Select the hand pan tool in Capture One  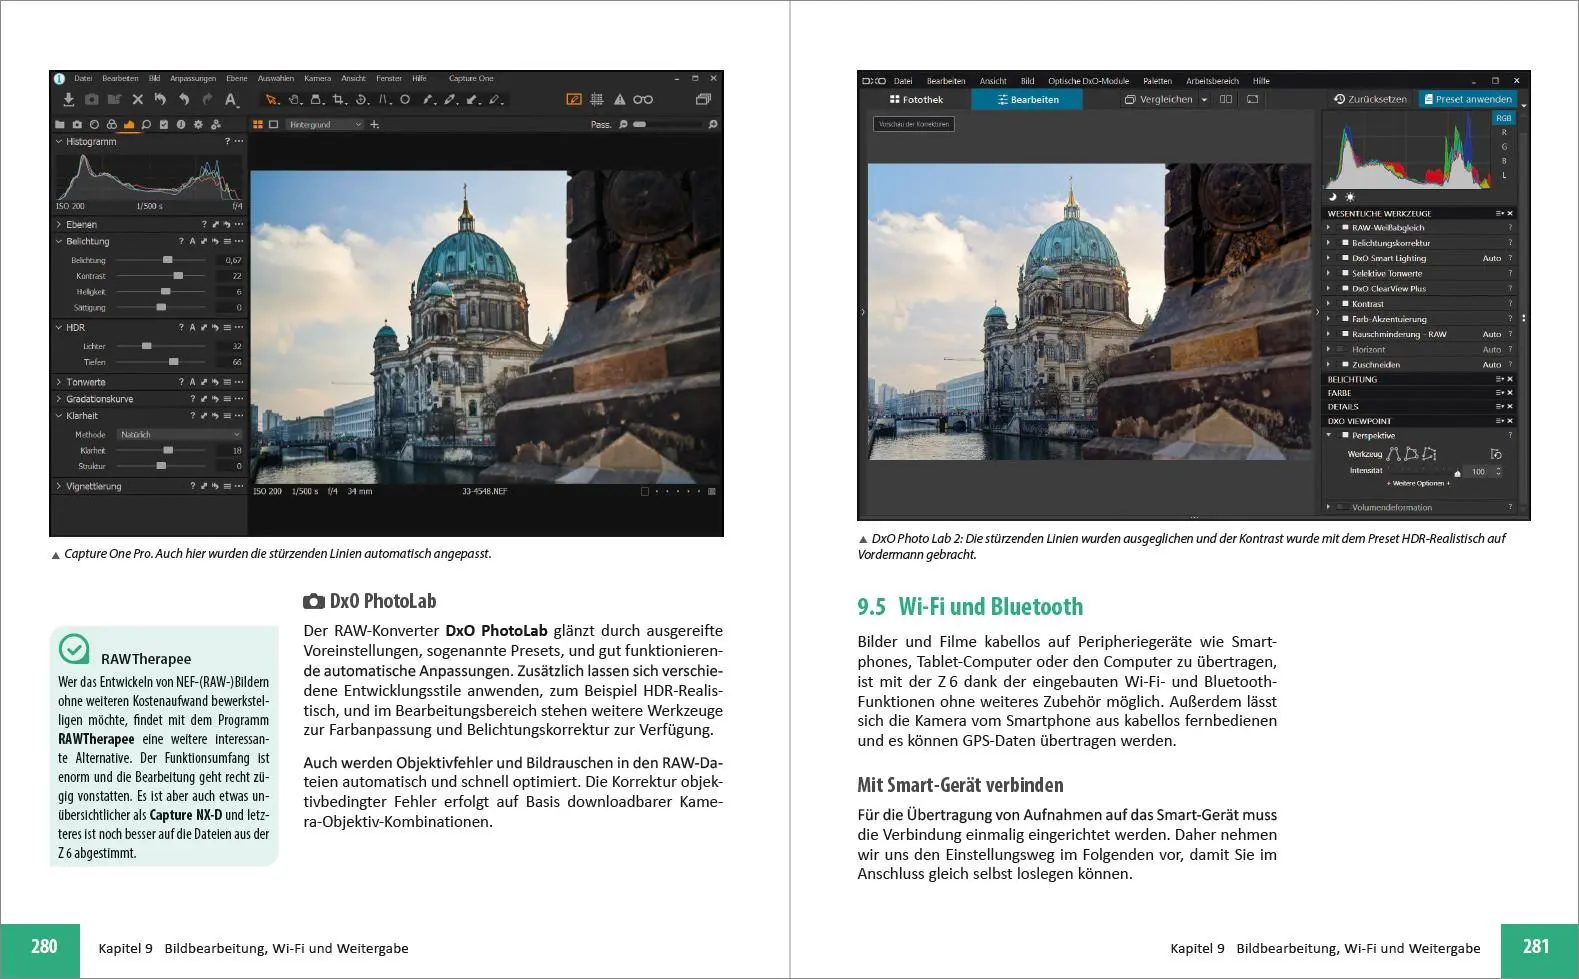295,100
